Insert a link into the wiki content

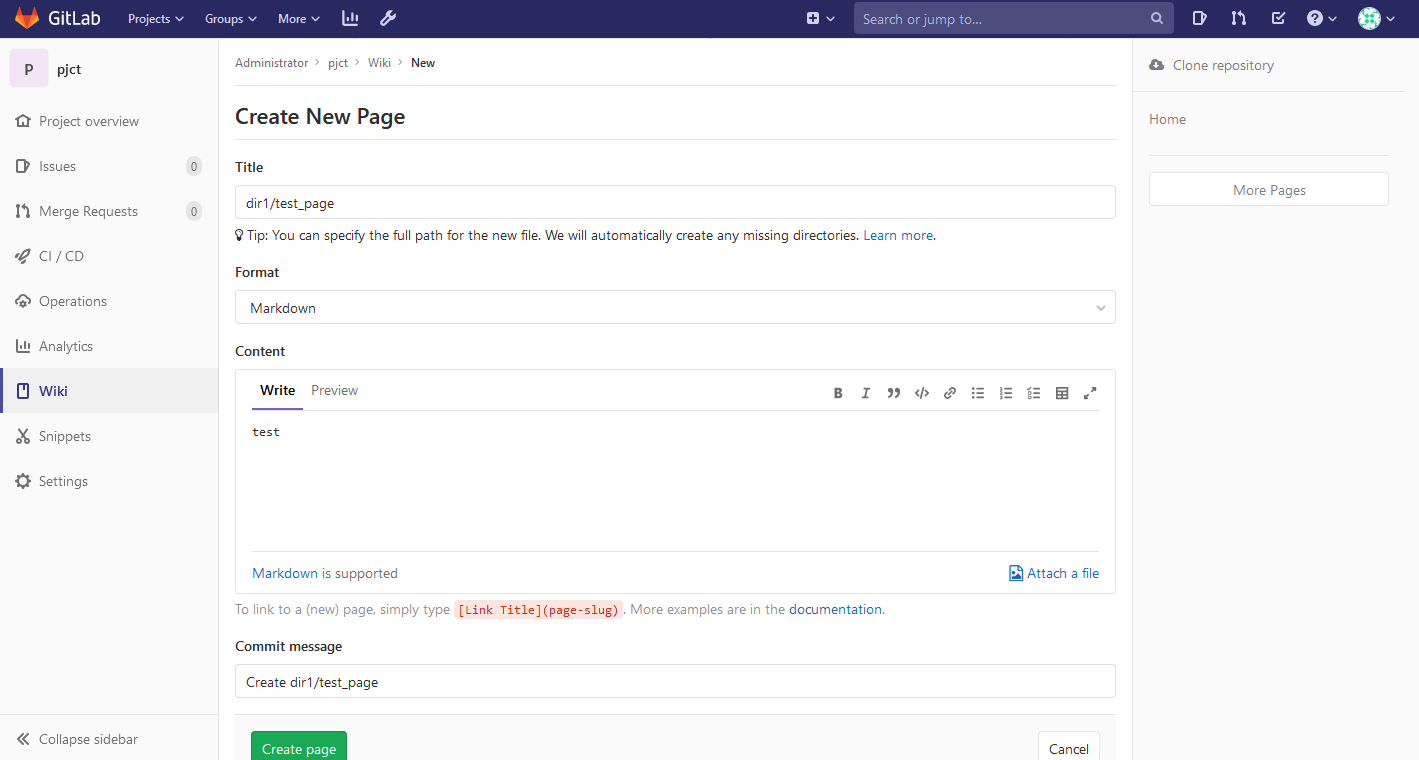(x=950, y=393)
